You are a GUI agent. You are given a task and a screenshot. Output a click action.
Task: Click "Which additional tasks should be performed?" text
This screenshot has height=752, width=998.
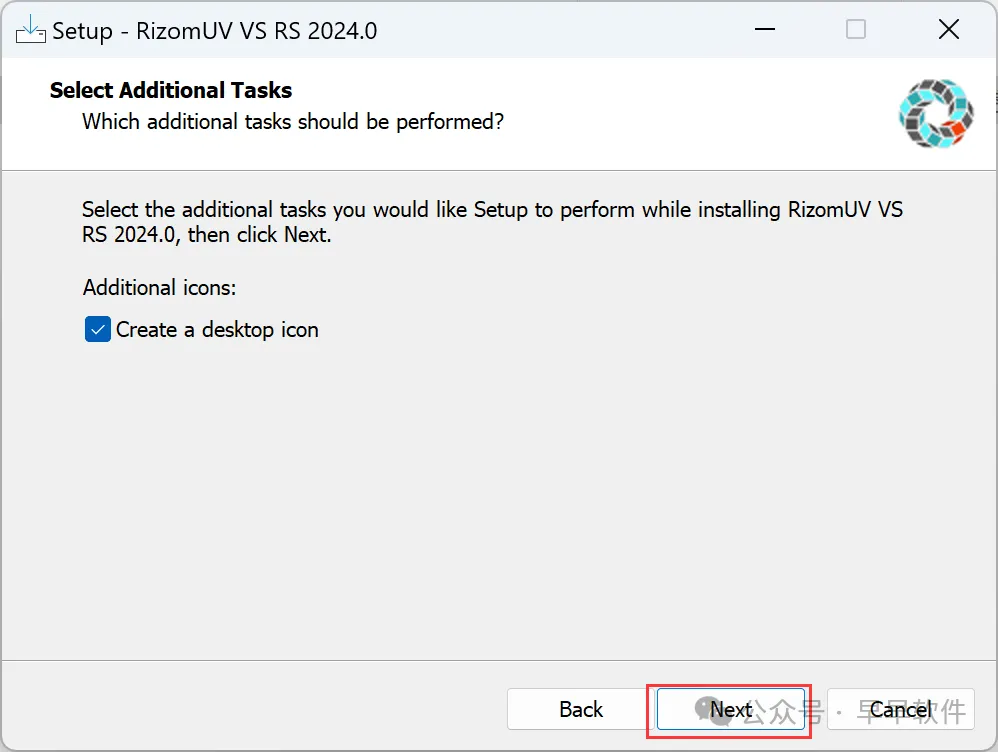[x=293, y=122]
